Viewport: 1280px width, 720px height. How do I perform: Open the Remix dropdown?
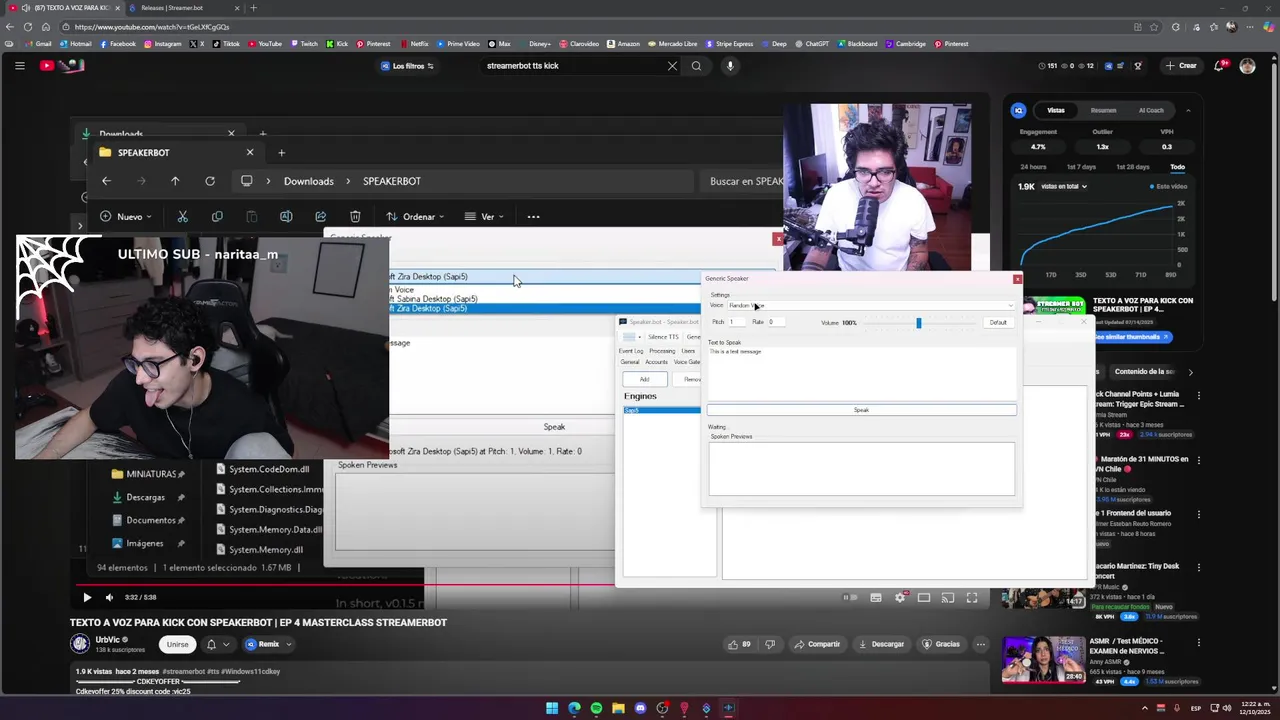coord(268,644)
